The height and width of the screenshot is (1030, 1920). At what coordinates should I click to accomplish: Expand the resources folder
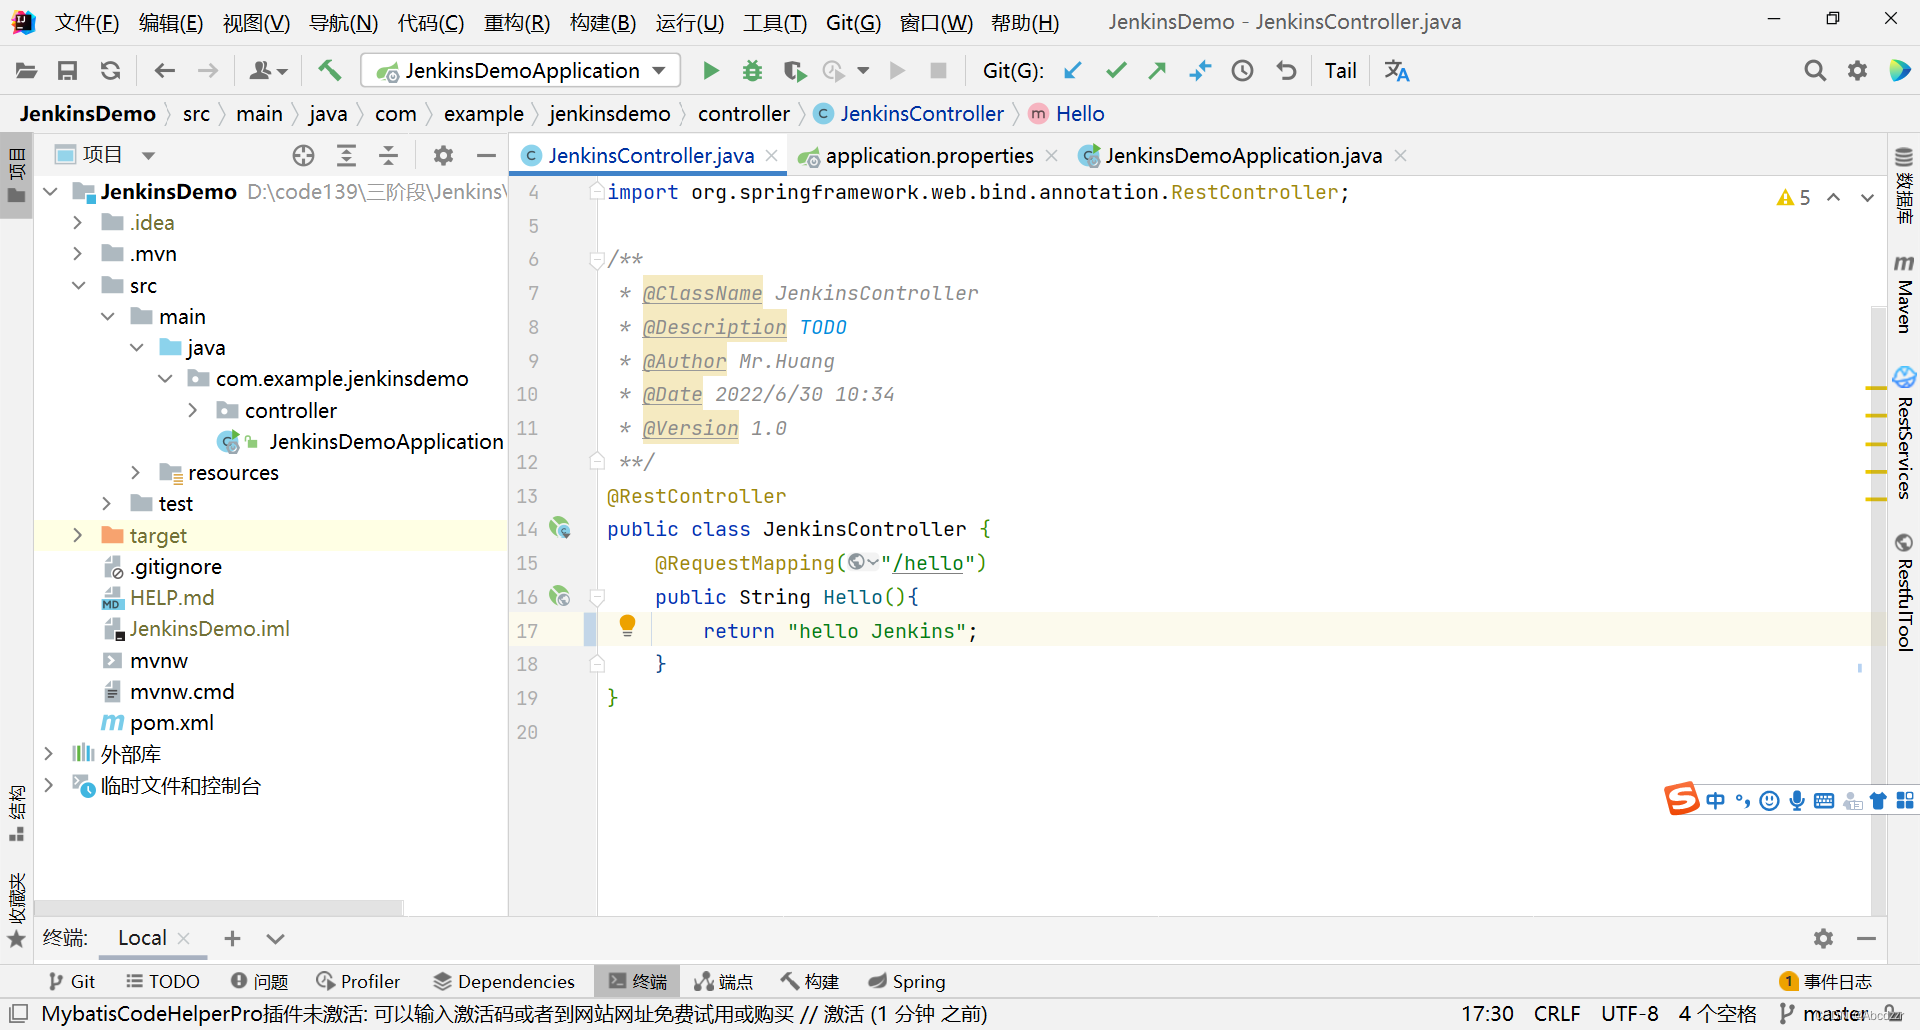[135, 472]
